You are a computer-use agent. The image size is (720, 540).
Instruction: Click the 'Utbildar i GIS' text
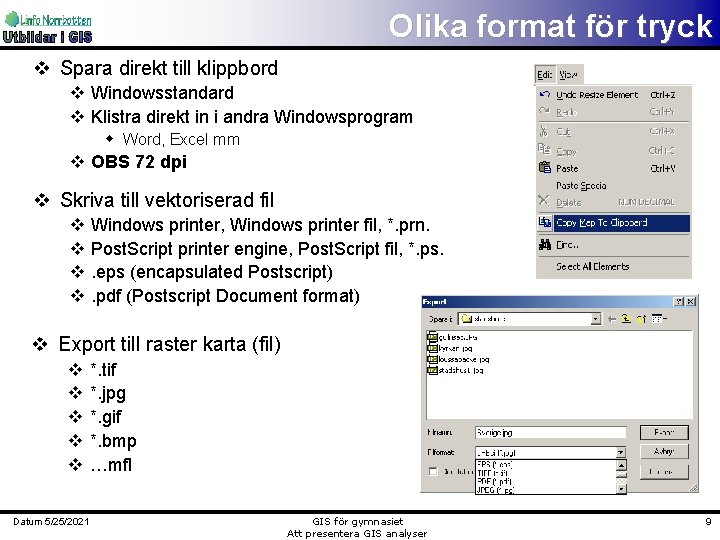point(47,37)
